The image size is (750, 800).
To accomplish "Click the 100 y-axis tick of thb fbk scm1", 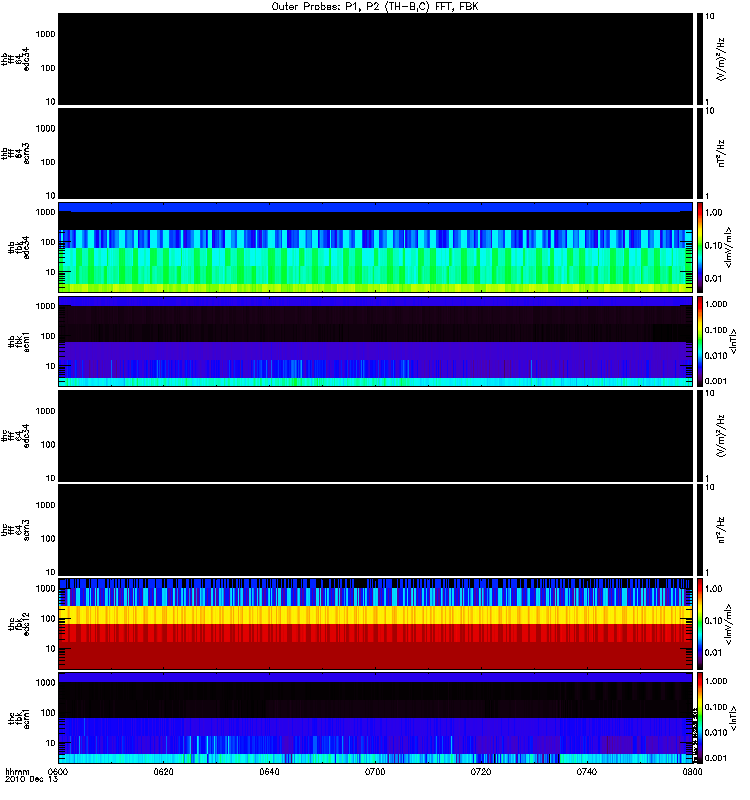I will point(48,336).
